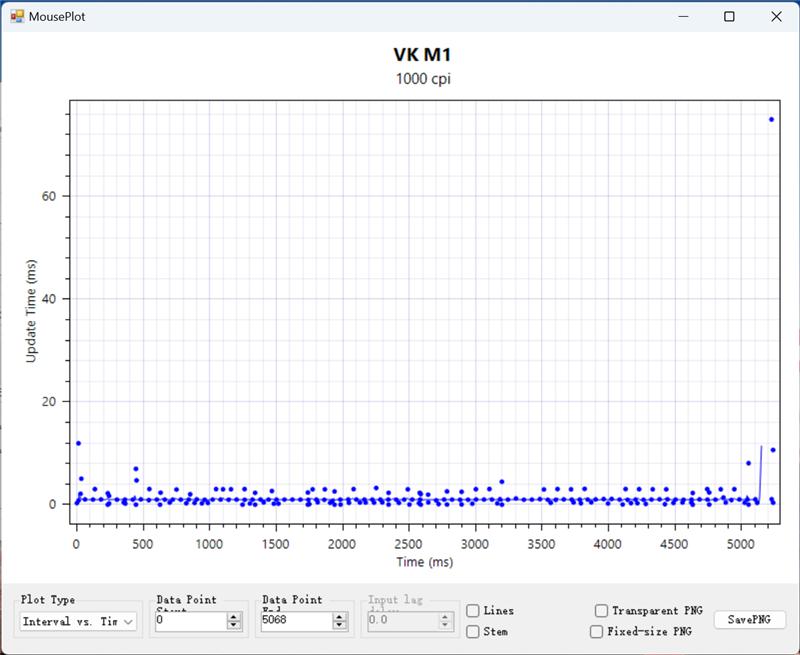The image size is (800, 655).
Task: Maximize the MousePlot window
Action: [x=729, y=16]
